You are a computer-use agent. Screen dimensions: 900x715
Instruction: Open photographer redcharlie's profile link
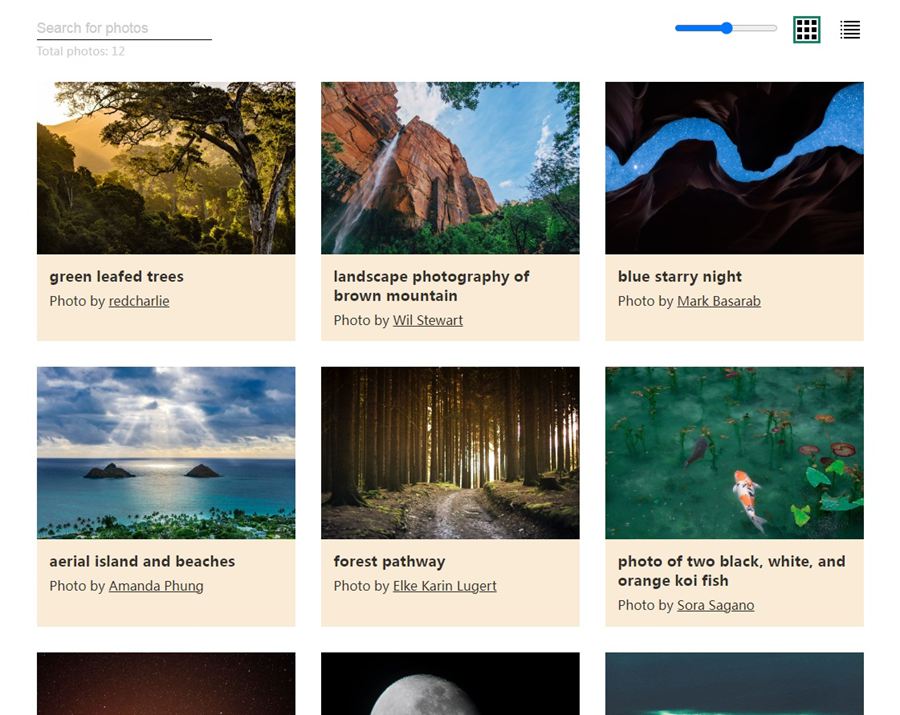[139, 301]
